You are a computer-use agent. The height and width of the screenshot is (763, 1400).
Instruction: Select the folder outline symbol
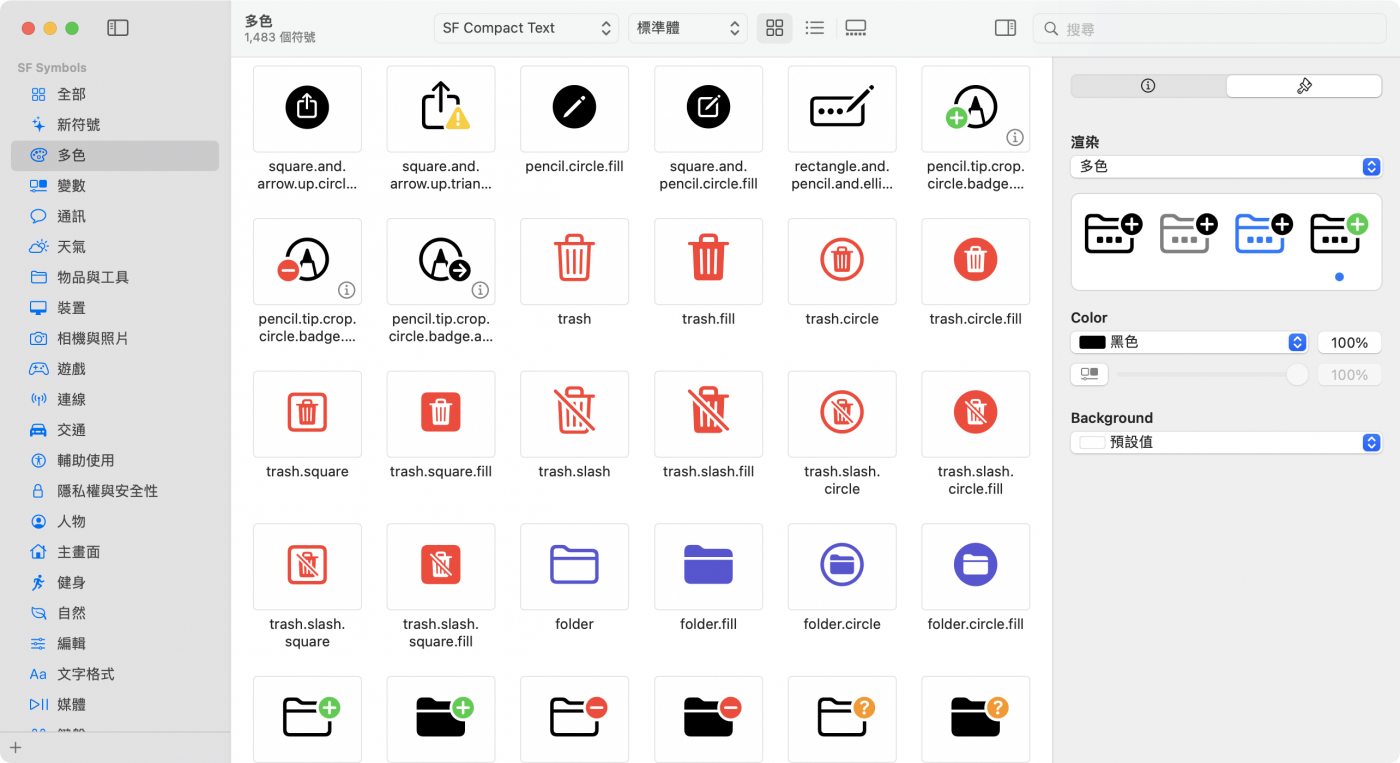[x=574, y=567]
